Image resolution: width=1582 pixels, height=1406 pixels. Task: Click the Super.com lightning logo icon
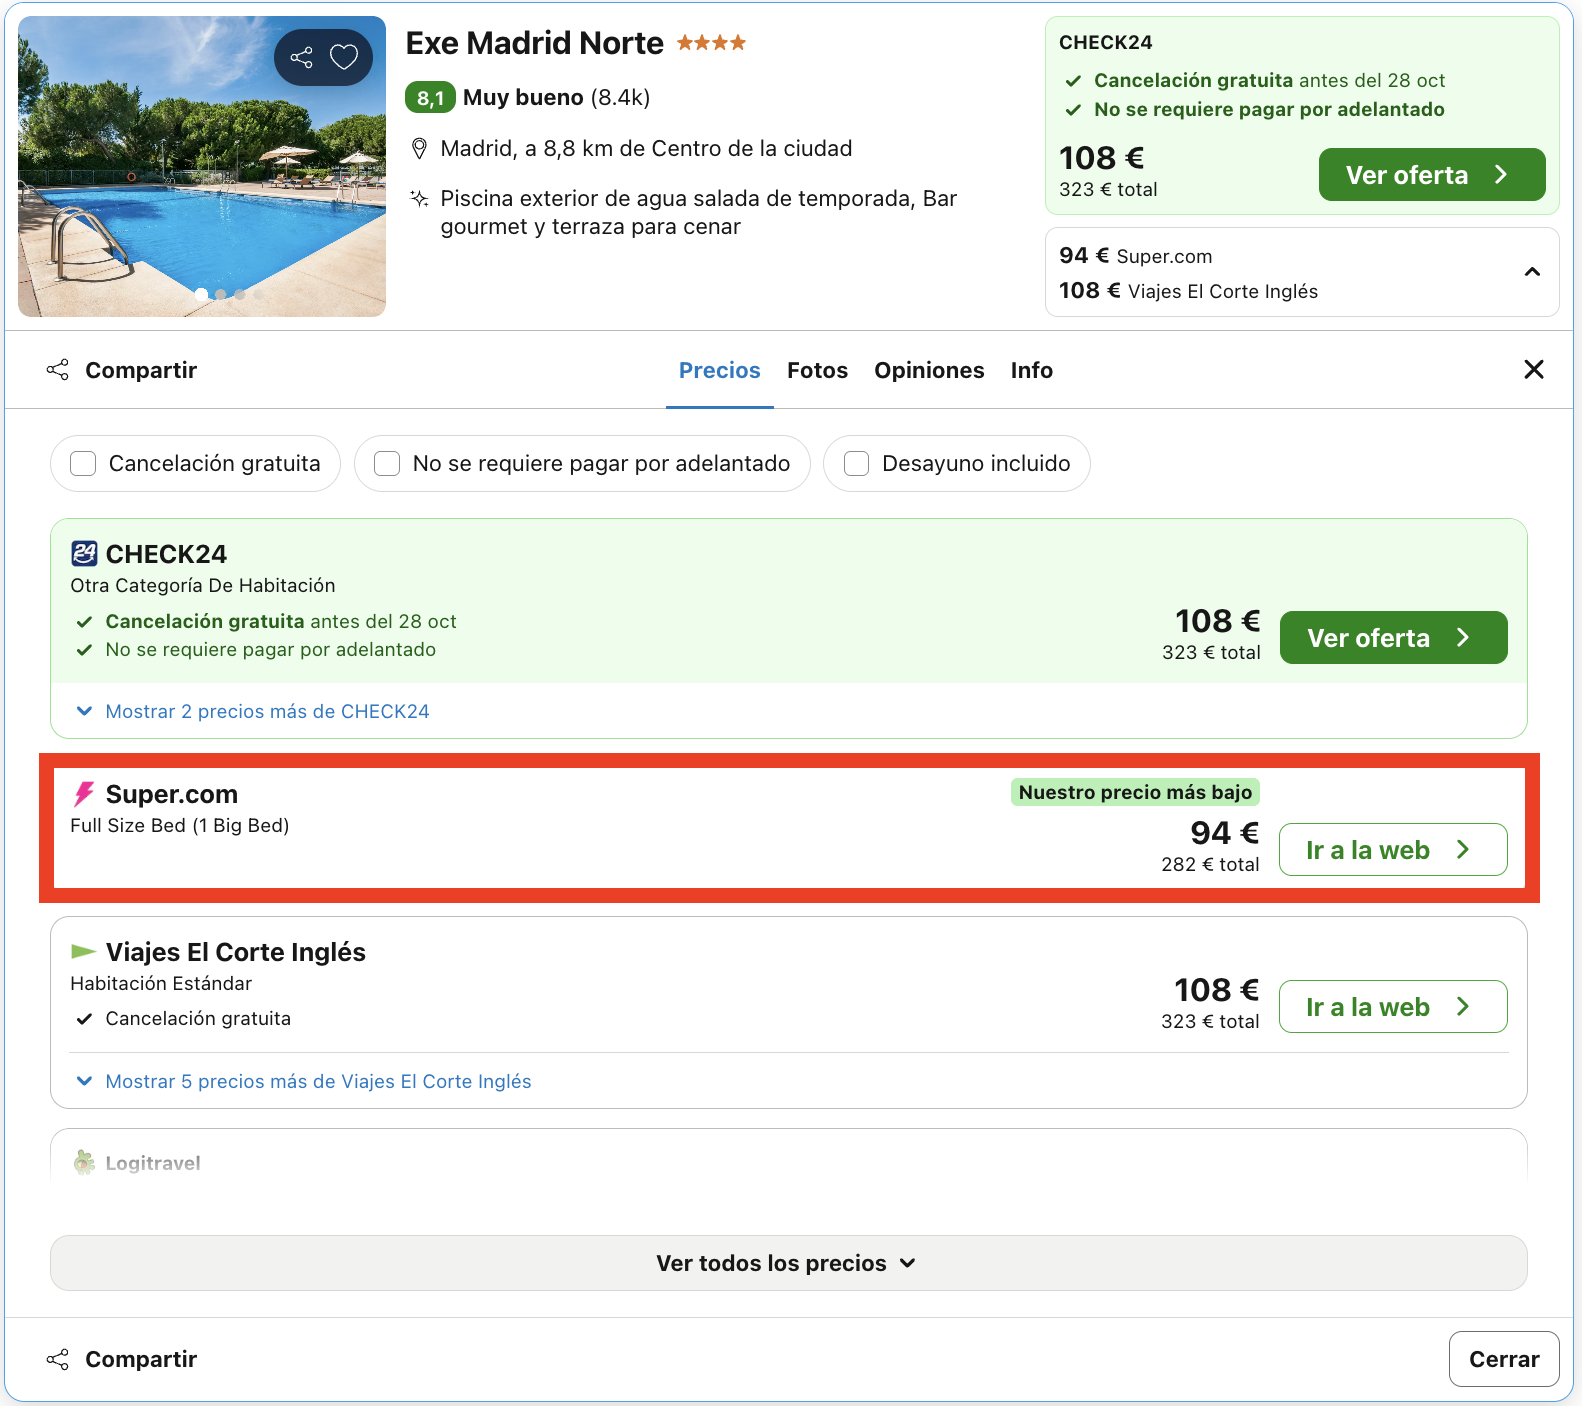point(84,794)
